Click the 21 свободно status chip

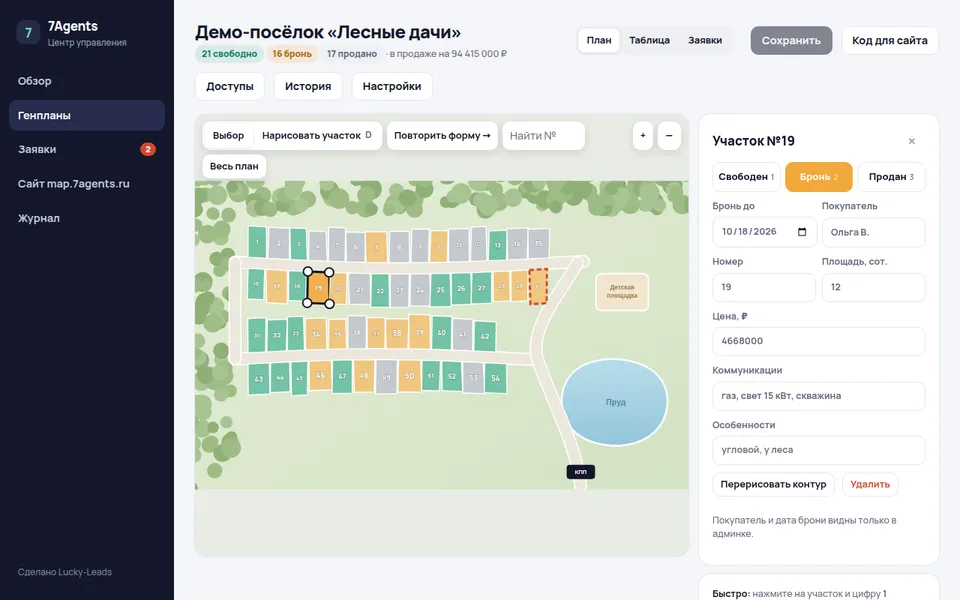point(230,54)
